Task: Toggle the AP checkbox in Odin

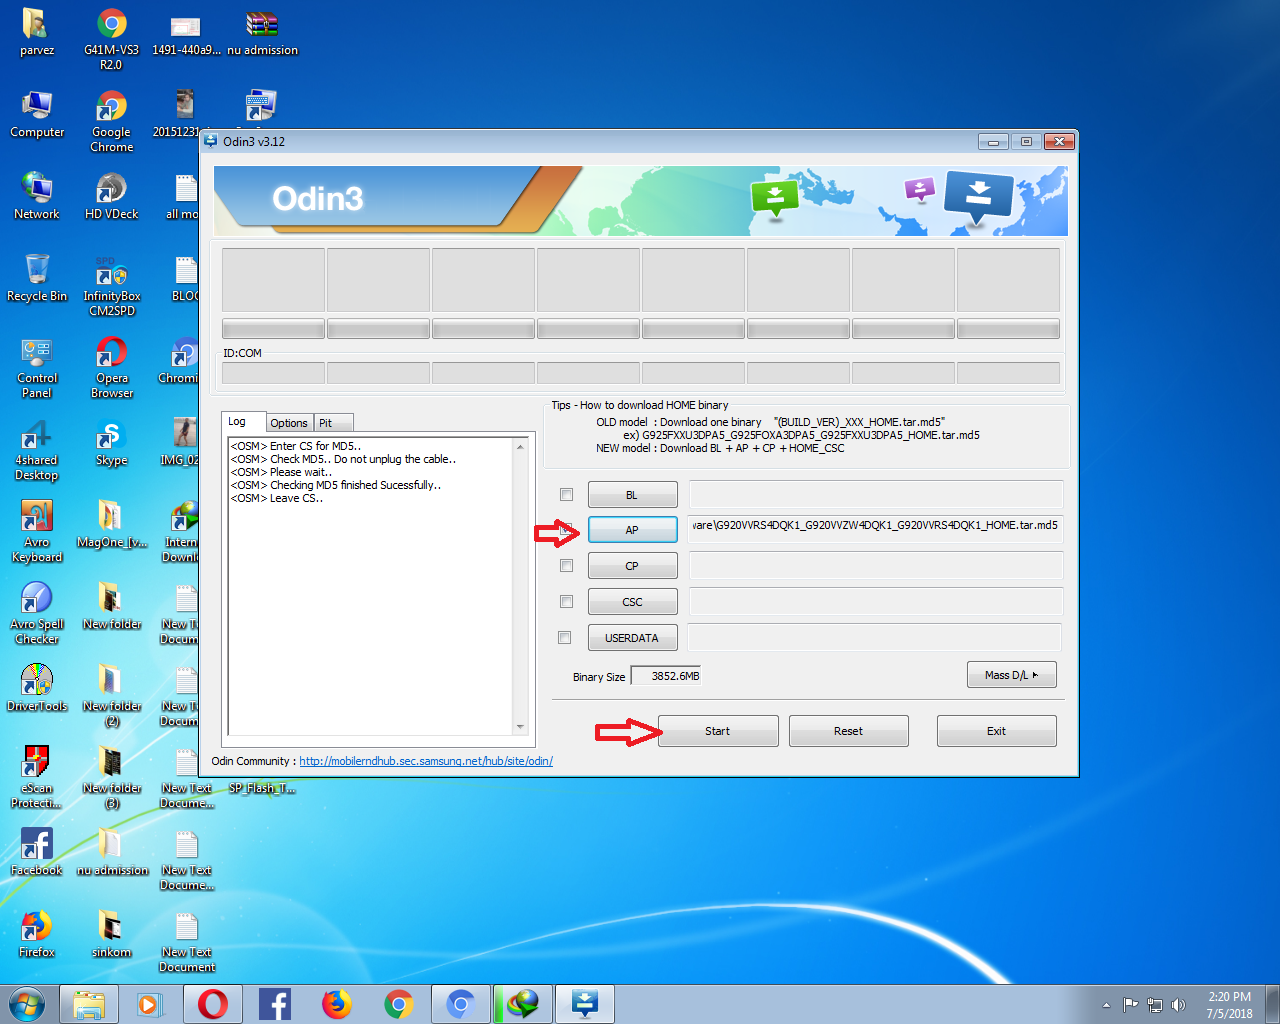Action: (x=567, y=529)
